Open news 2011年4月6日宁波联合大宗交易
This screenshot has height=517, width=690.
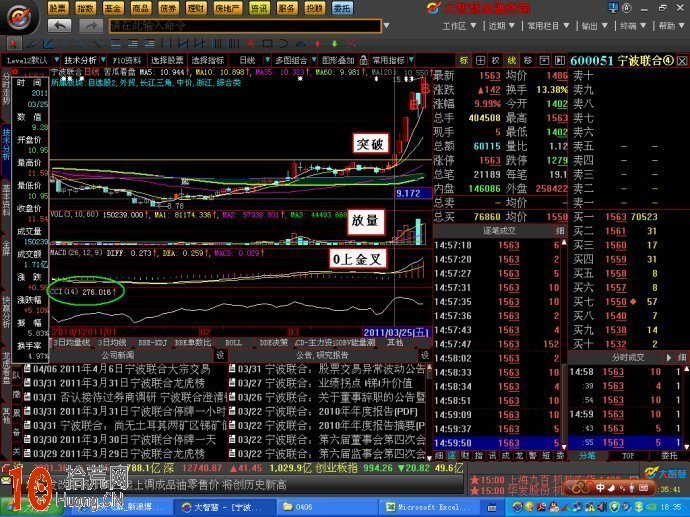[x=122, y=369]
